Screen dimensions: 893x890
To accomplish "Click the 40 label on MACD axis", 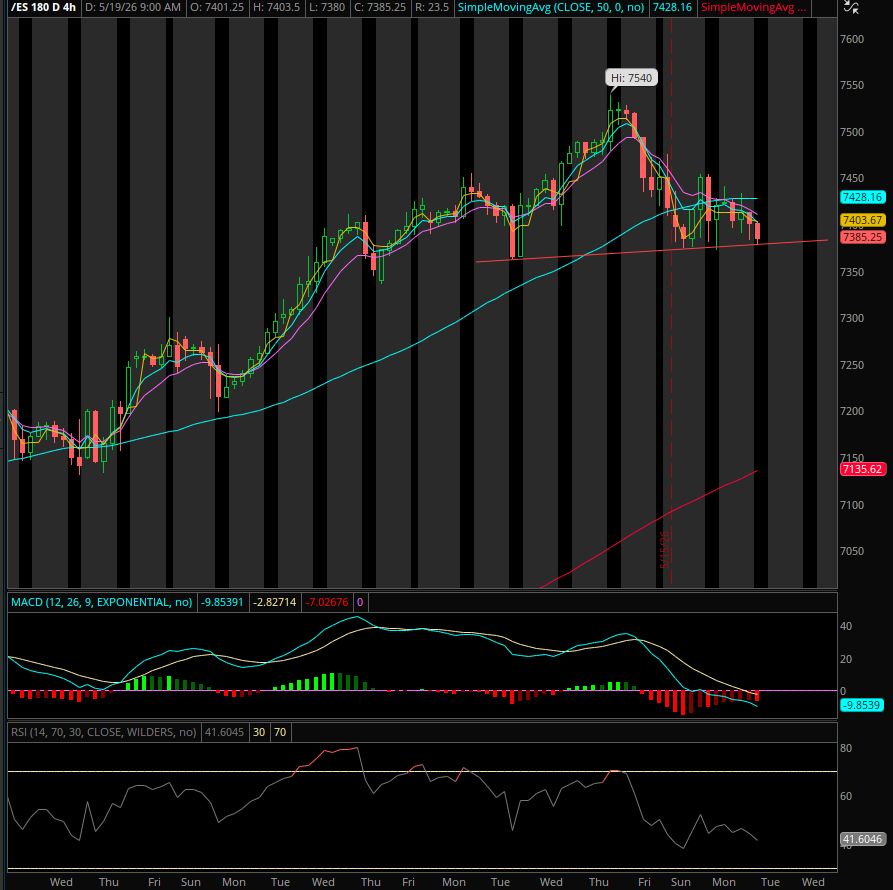I will (x=846, y=626).
